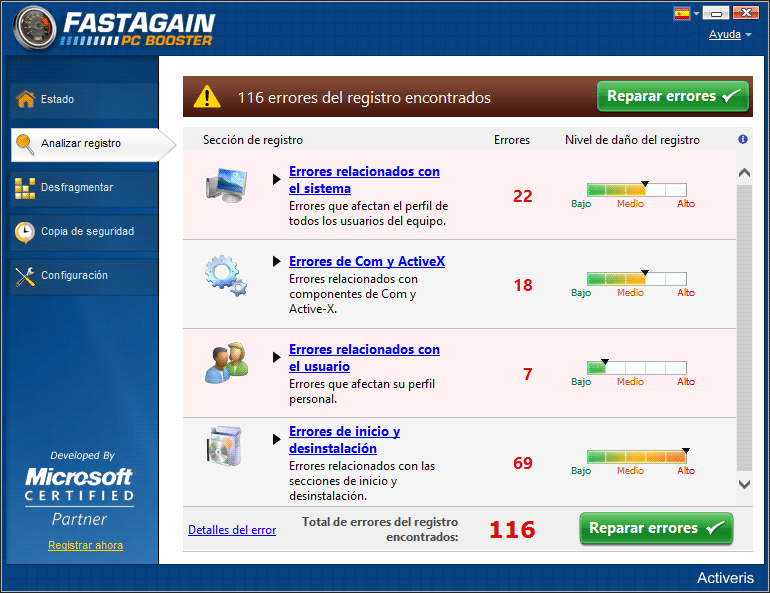Open the Ayuda menu
Image resolution: width=770 pixels, height=593 pixels.
(x=724, y=34)
